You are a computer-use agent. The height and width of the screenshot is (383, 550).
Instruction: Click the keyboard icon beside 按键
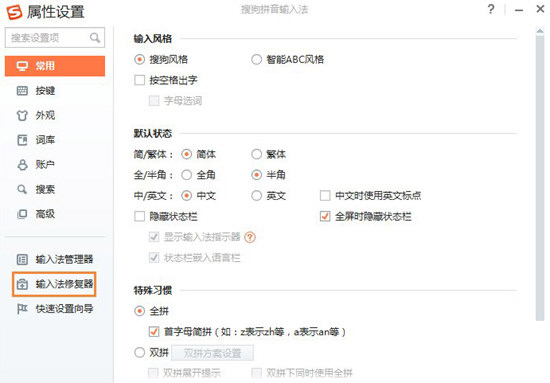point(22,91)
